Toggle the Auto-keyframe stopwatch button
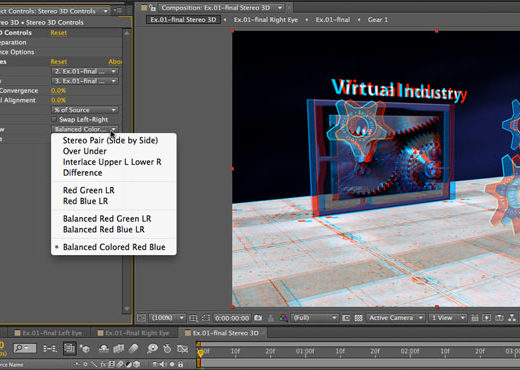The width and height of the screenshot is (520, 370). (x=167, y=349)
